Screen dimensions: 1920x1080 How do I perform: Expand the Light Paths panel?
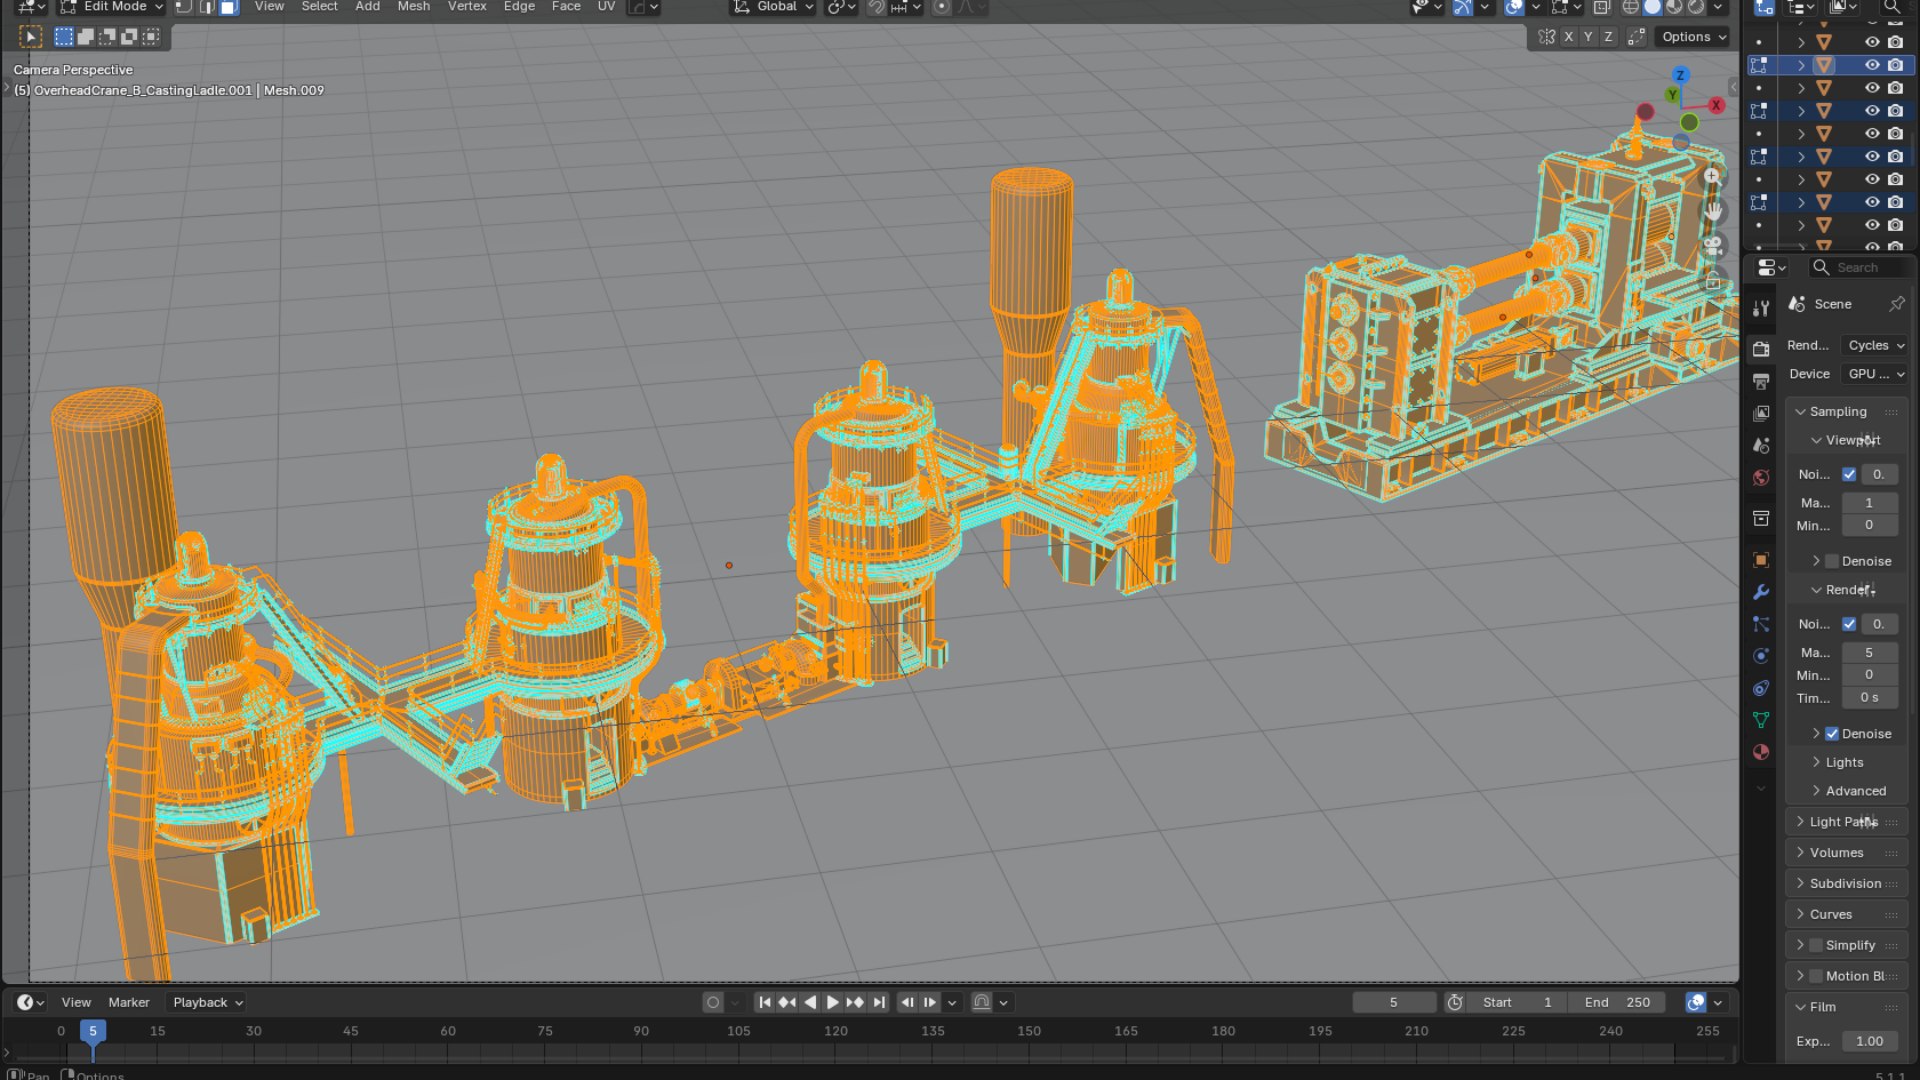1846,822
